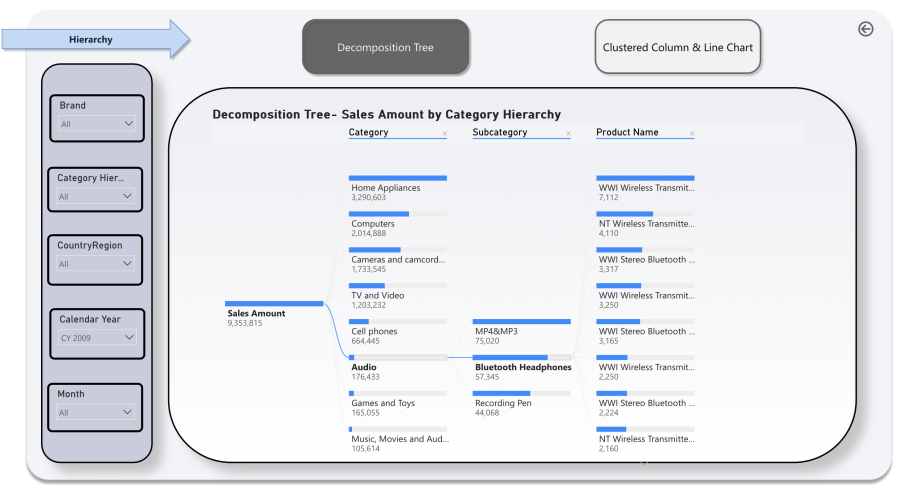Click the Hierarchy arrow shape
Screen dimensions: 900x493
coord(95,40)
